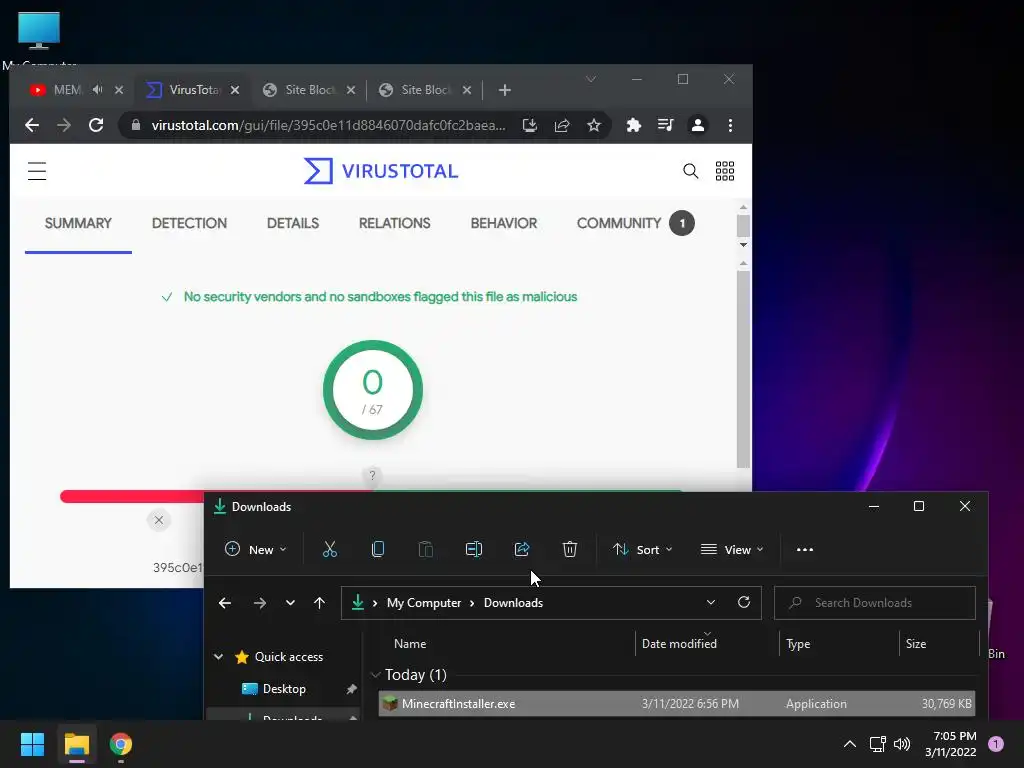Viewport: 1024px width, 768px height.
Task: Open the Sort options dropdown
Action: tap(643, 549)
